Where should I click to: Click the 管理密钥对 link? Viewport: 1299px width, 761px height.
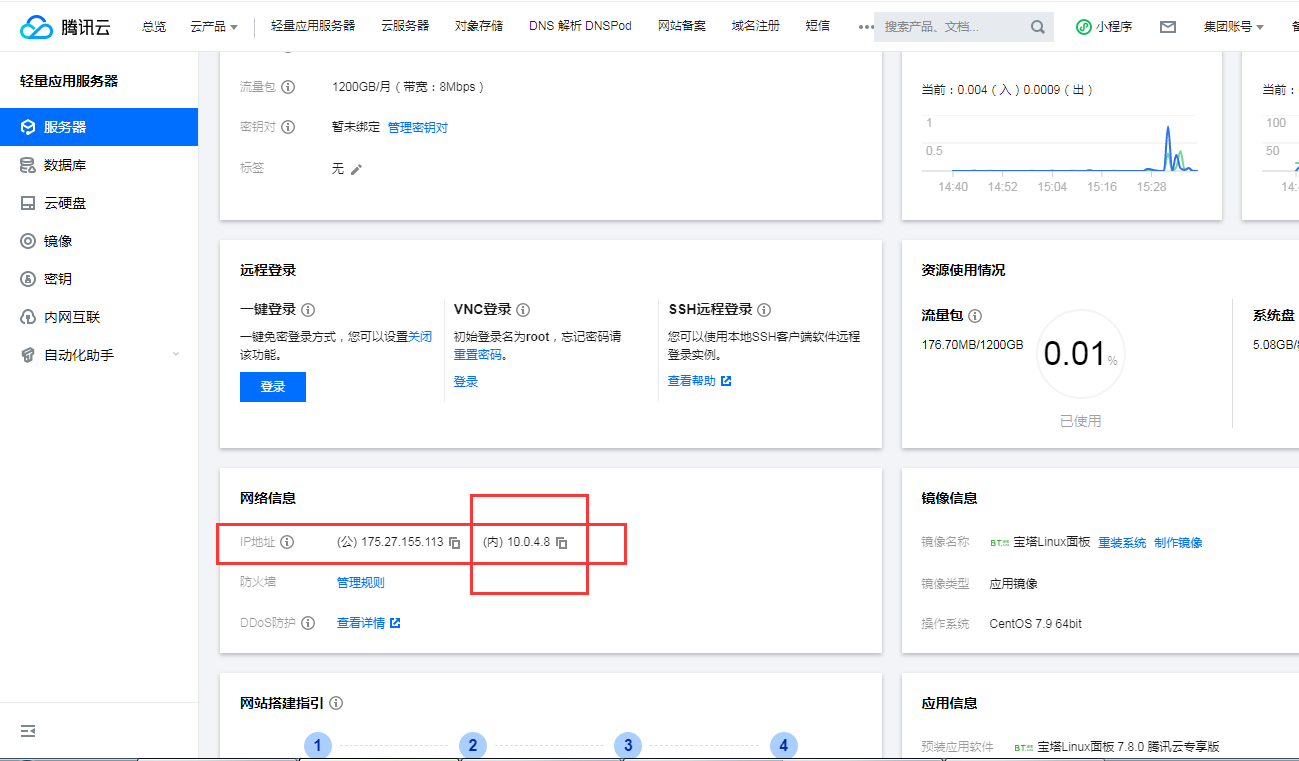click(418, 127)
